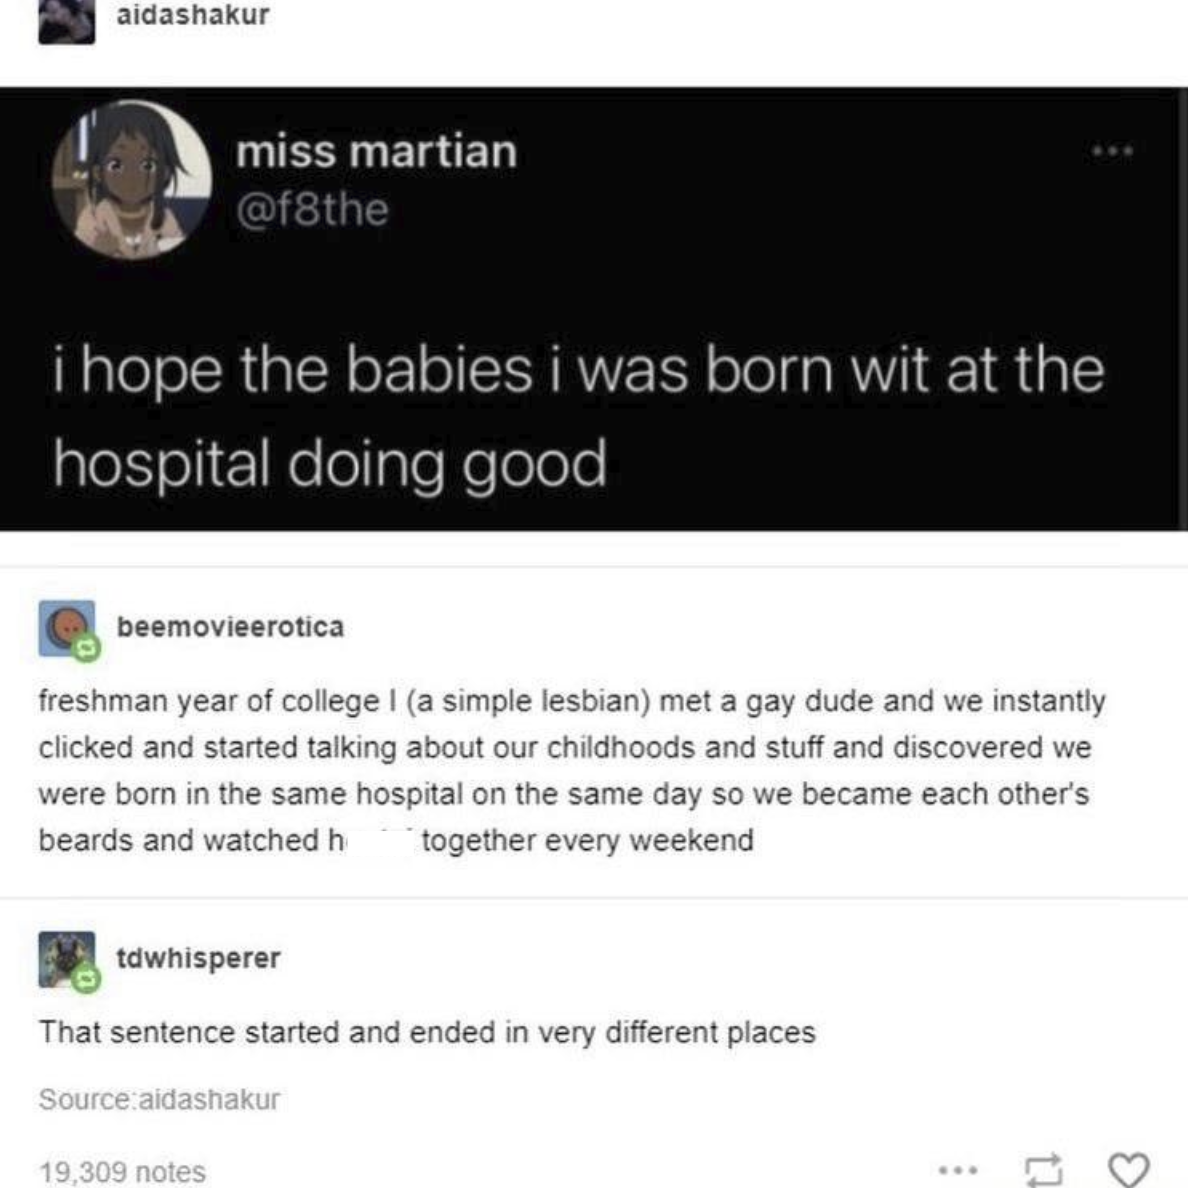
Task: Click the beemovieerotica avatar
Action: tap(64, 626)
